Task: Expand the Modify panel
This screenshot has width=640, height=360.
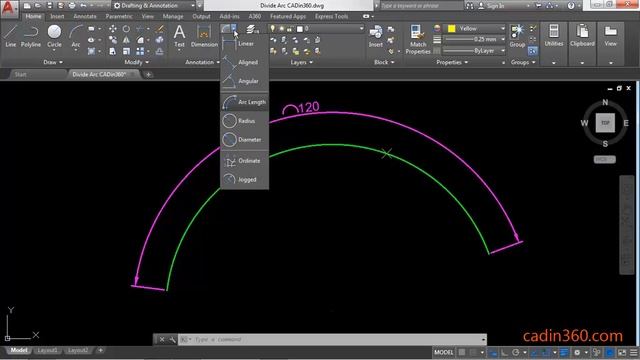Action: [x=136, y=62]
